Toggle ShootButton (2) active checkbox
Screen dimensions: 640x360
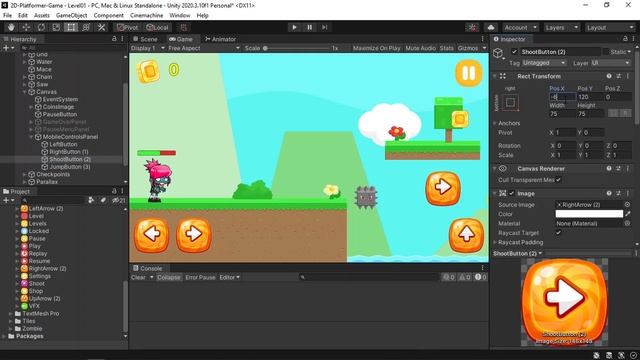point(514,52)
